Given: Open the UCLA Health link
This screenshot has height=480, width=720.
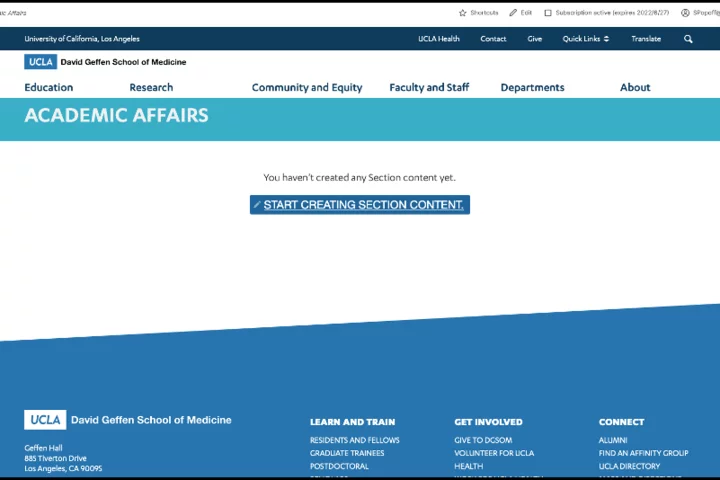Looking at the screenshot, I should click(x=439, y=39).
